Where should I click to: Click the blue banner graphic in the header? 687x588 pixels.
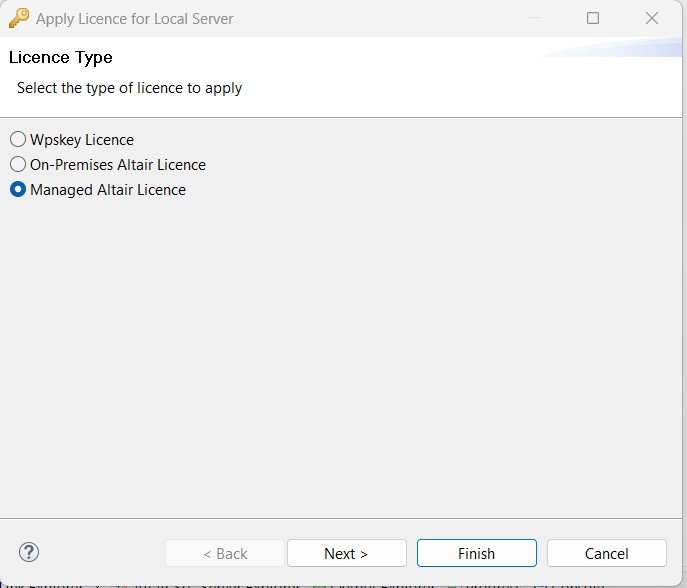pyautogui.click(x=620, y=48)
